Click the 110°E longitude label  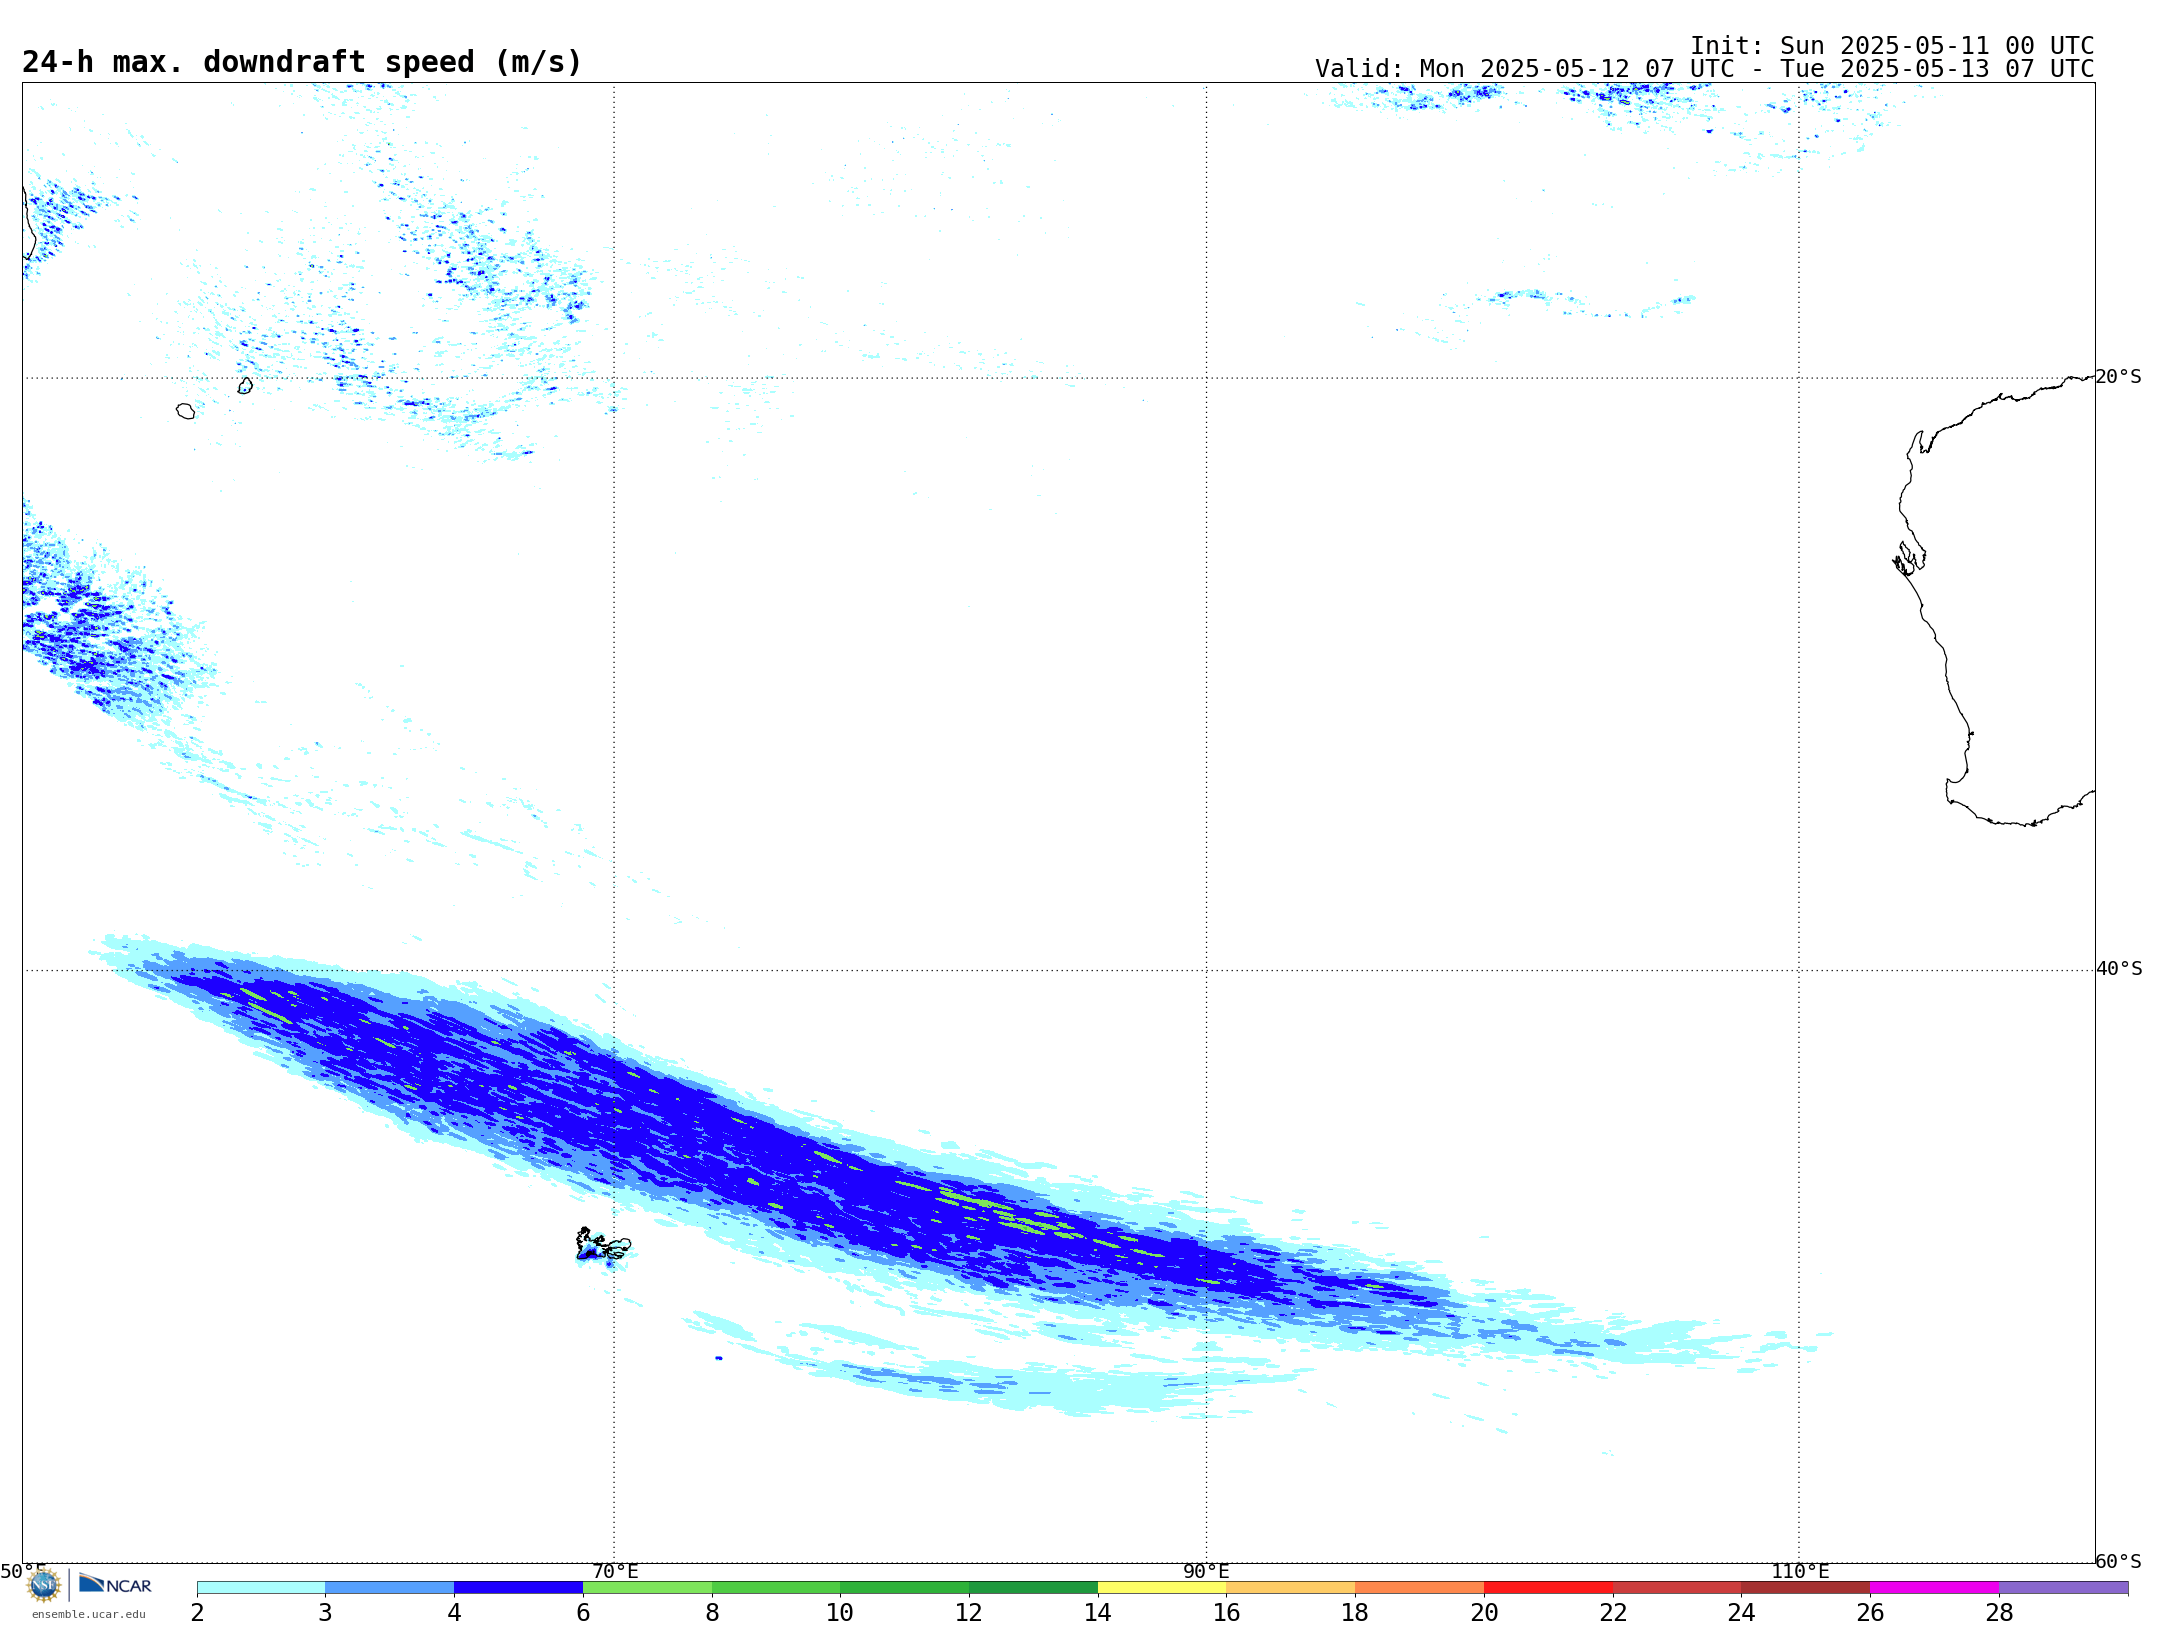[1800, 1571]
